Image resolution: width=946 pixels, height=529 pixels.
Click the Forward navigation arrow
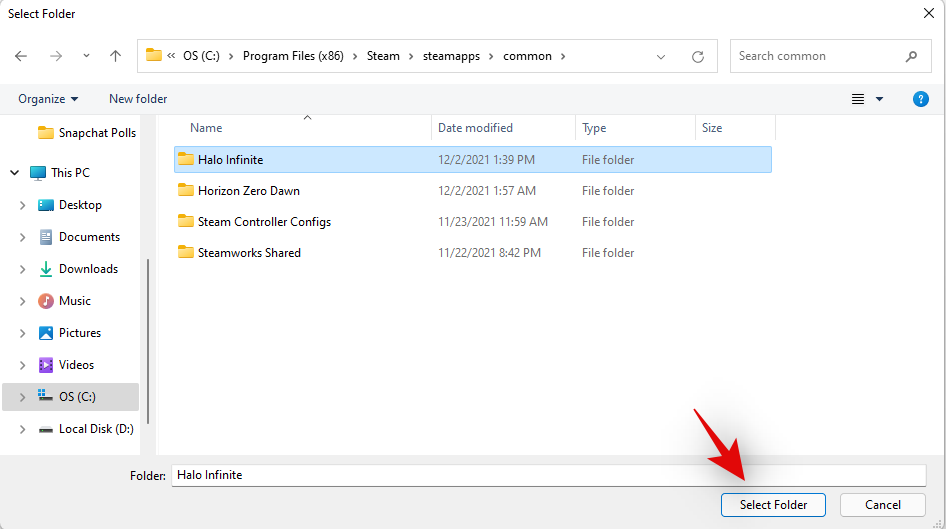(56, 57)
